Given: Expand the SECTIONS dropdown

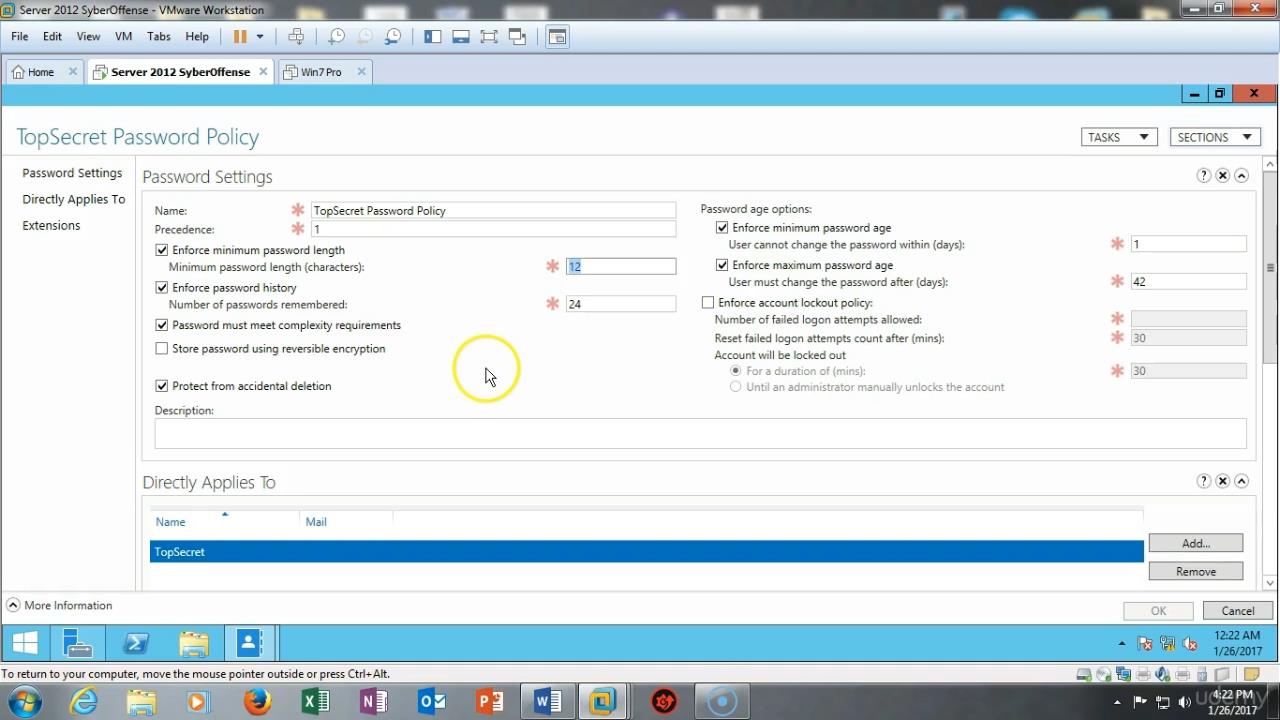Looking at the screenshot, I should pos(1214,137).
